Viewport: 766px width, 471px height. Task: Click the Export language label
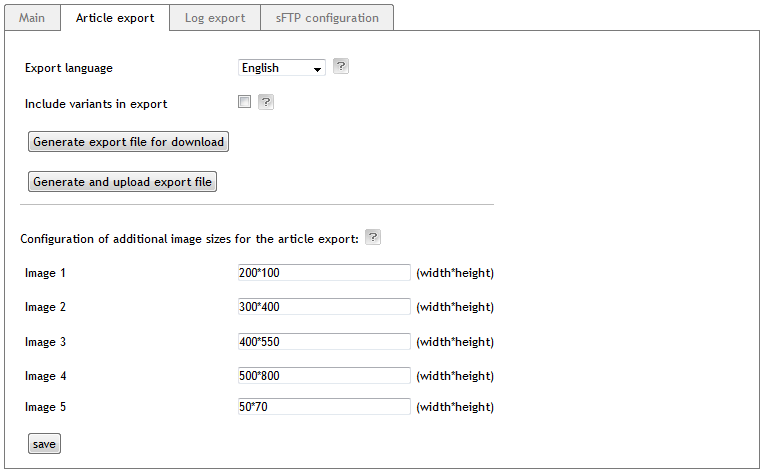(x=69, y=68)
